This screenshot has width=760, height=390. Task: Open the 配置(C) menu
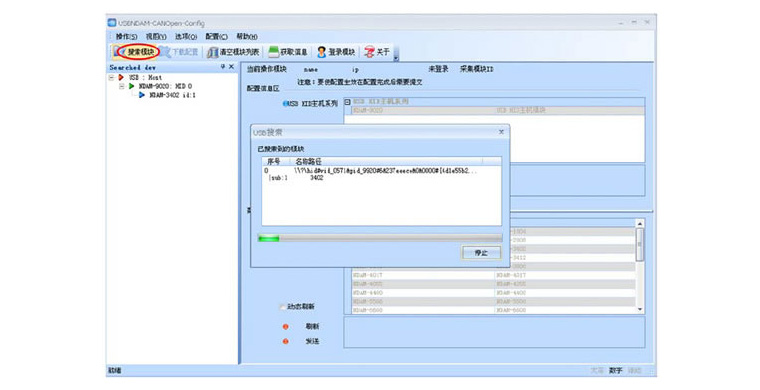pos(216,36)
